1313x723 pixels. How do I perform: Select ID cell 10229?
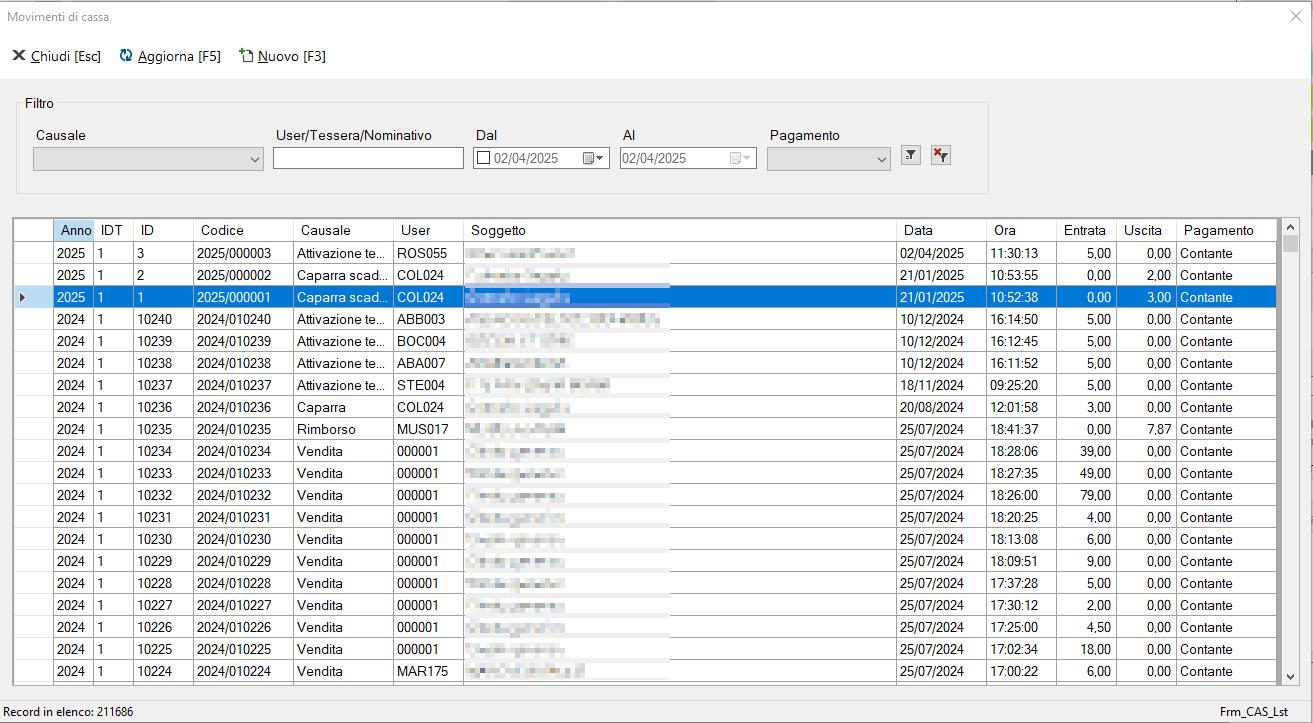[163, 561]
